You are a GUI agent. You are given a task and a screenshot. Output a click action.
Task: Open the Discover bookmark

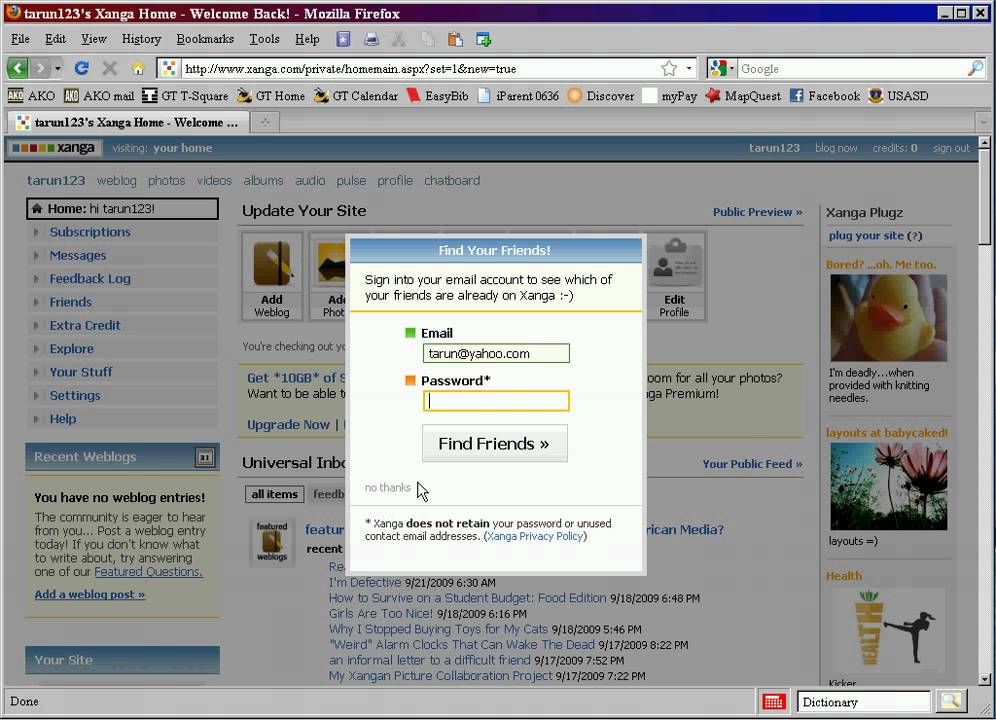coord(601,96)
